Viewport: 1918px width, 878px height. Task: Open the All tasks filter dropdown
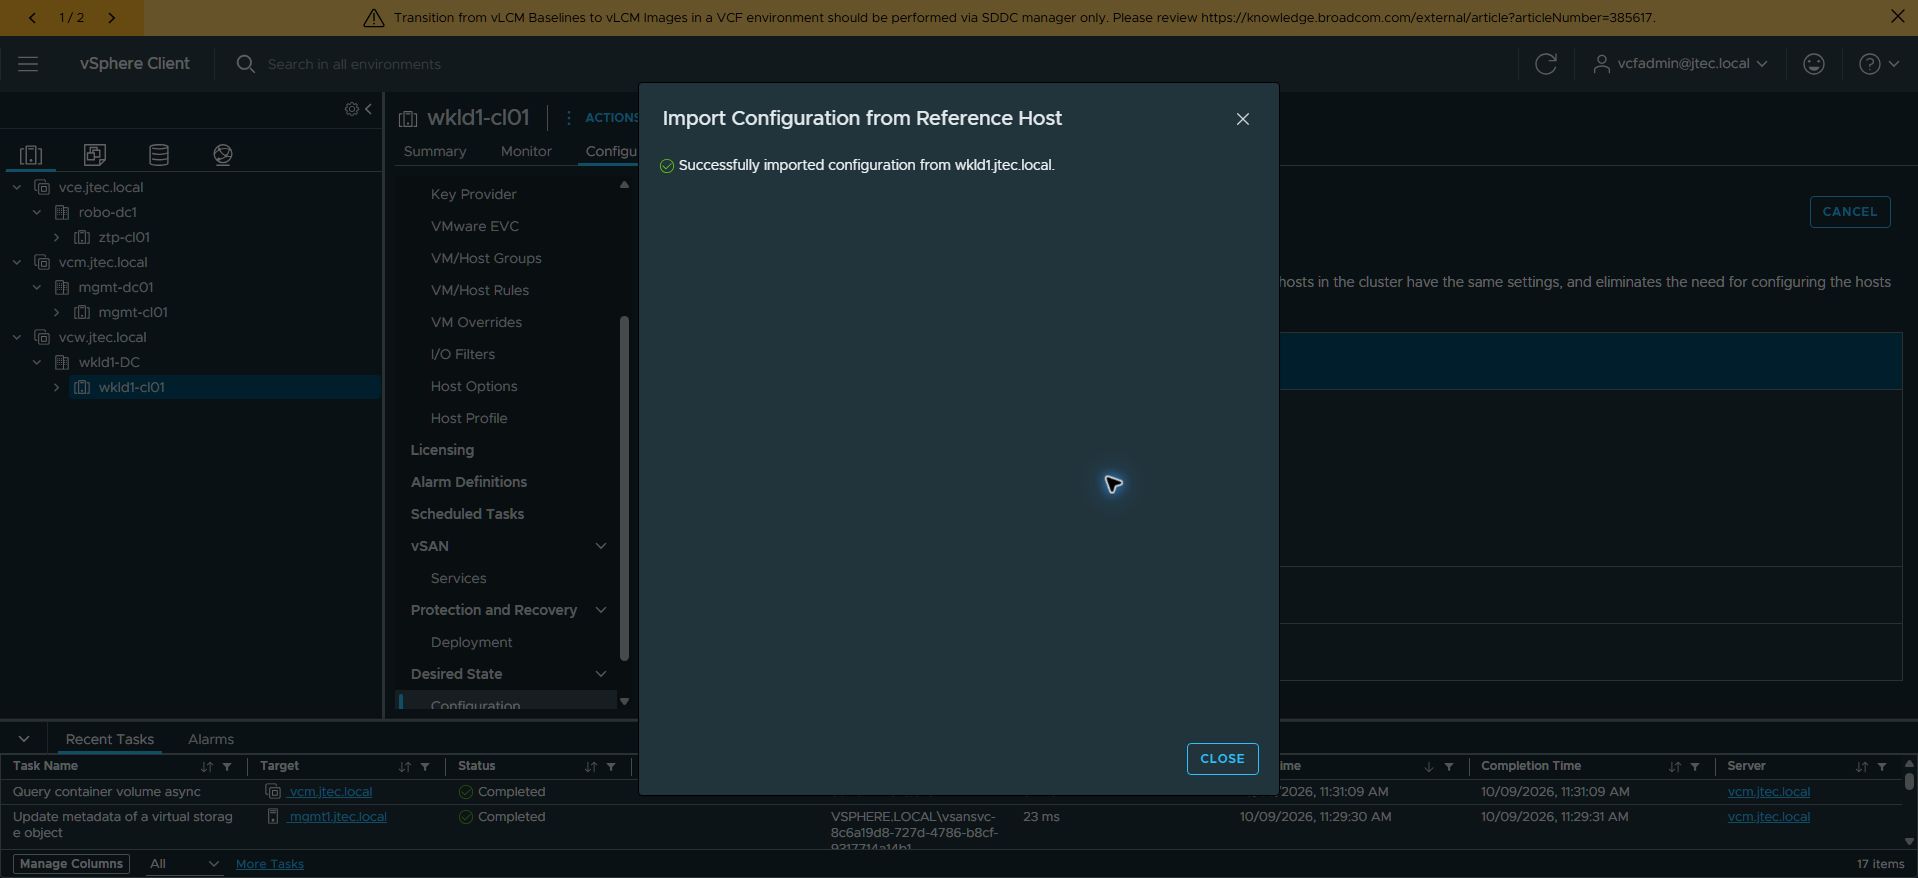pos(183,864)
